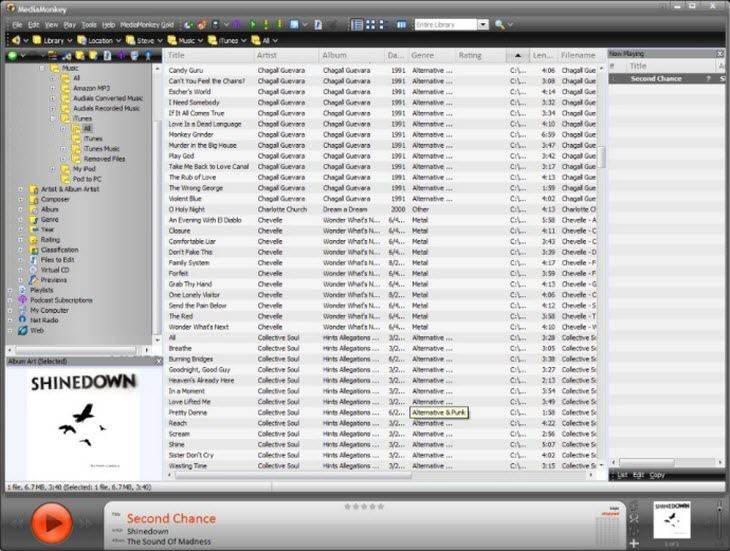Click the purple icon above the tree
This screenshot has height=551, width=730.
(x=122, y=56)
